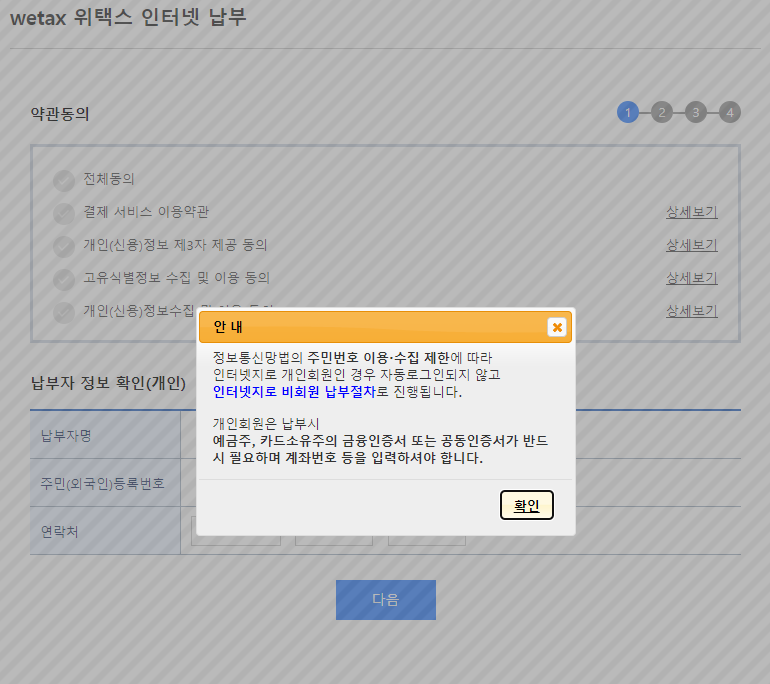This screenshot has width=770, height=684.
Task: Click the 약관동의 section heading
Action: click(60, 114)
